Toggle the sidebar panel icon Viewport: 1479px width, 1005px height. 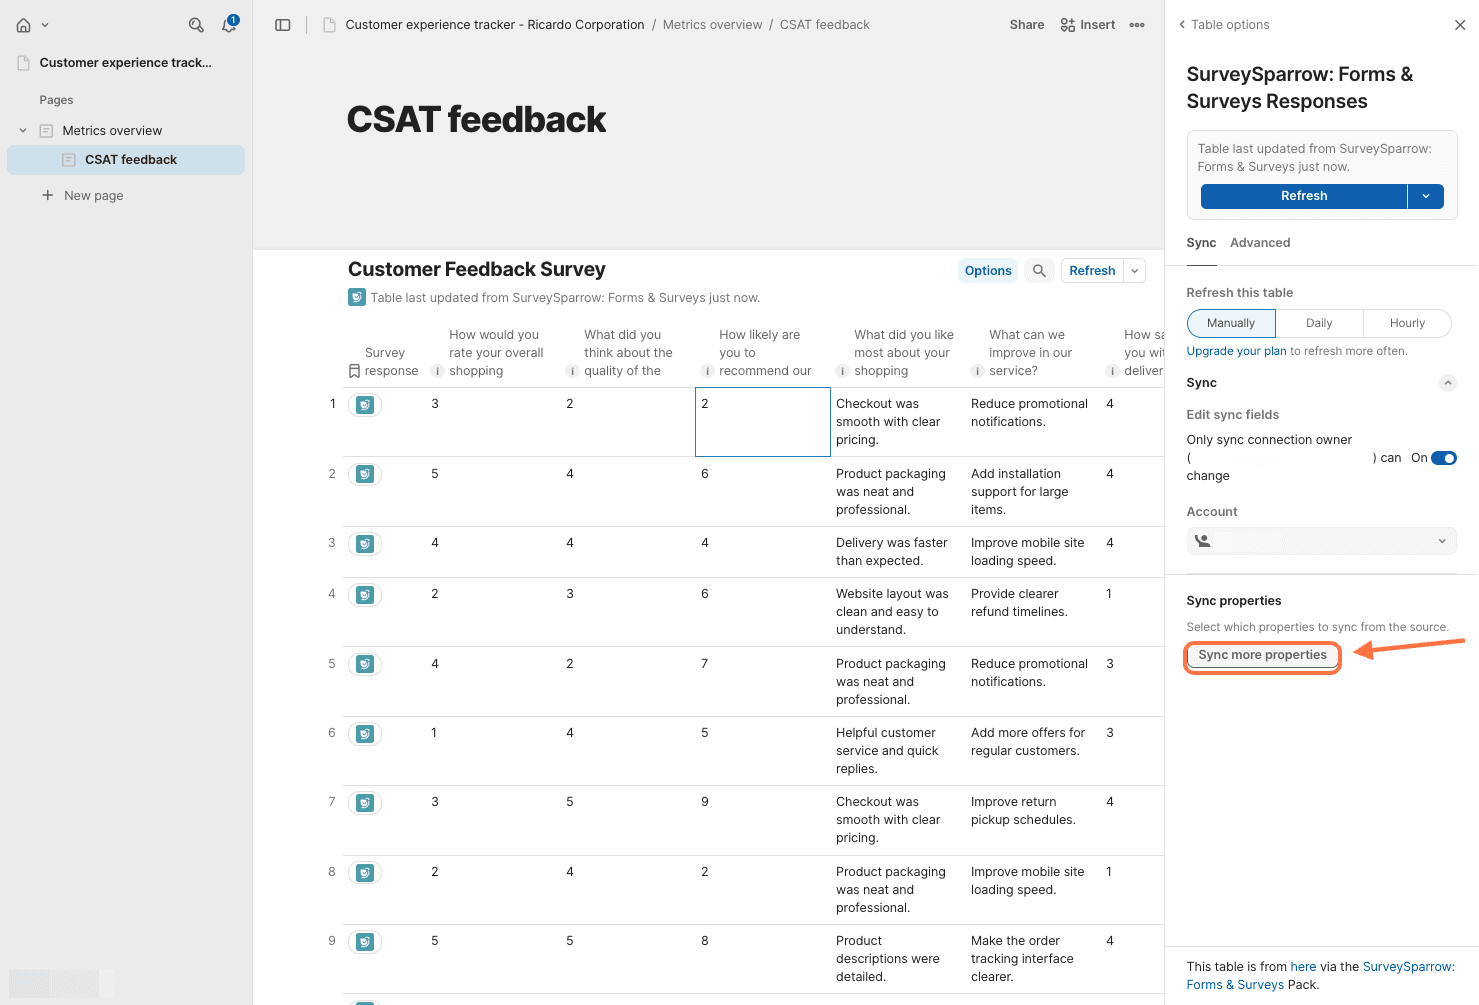click(x=283, y=25)
